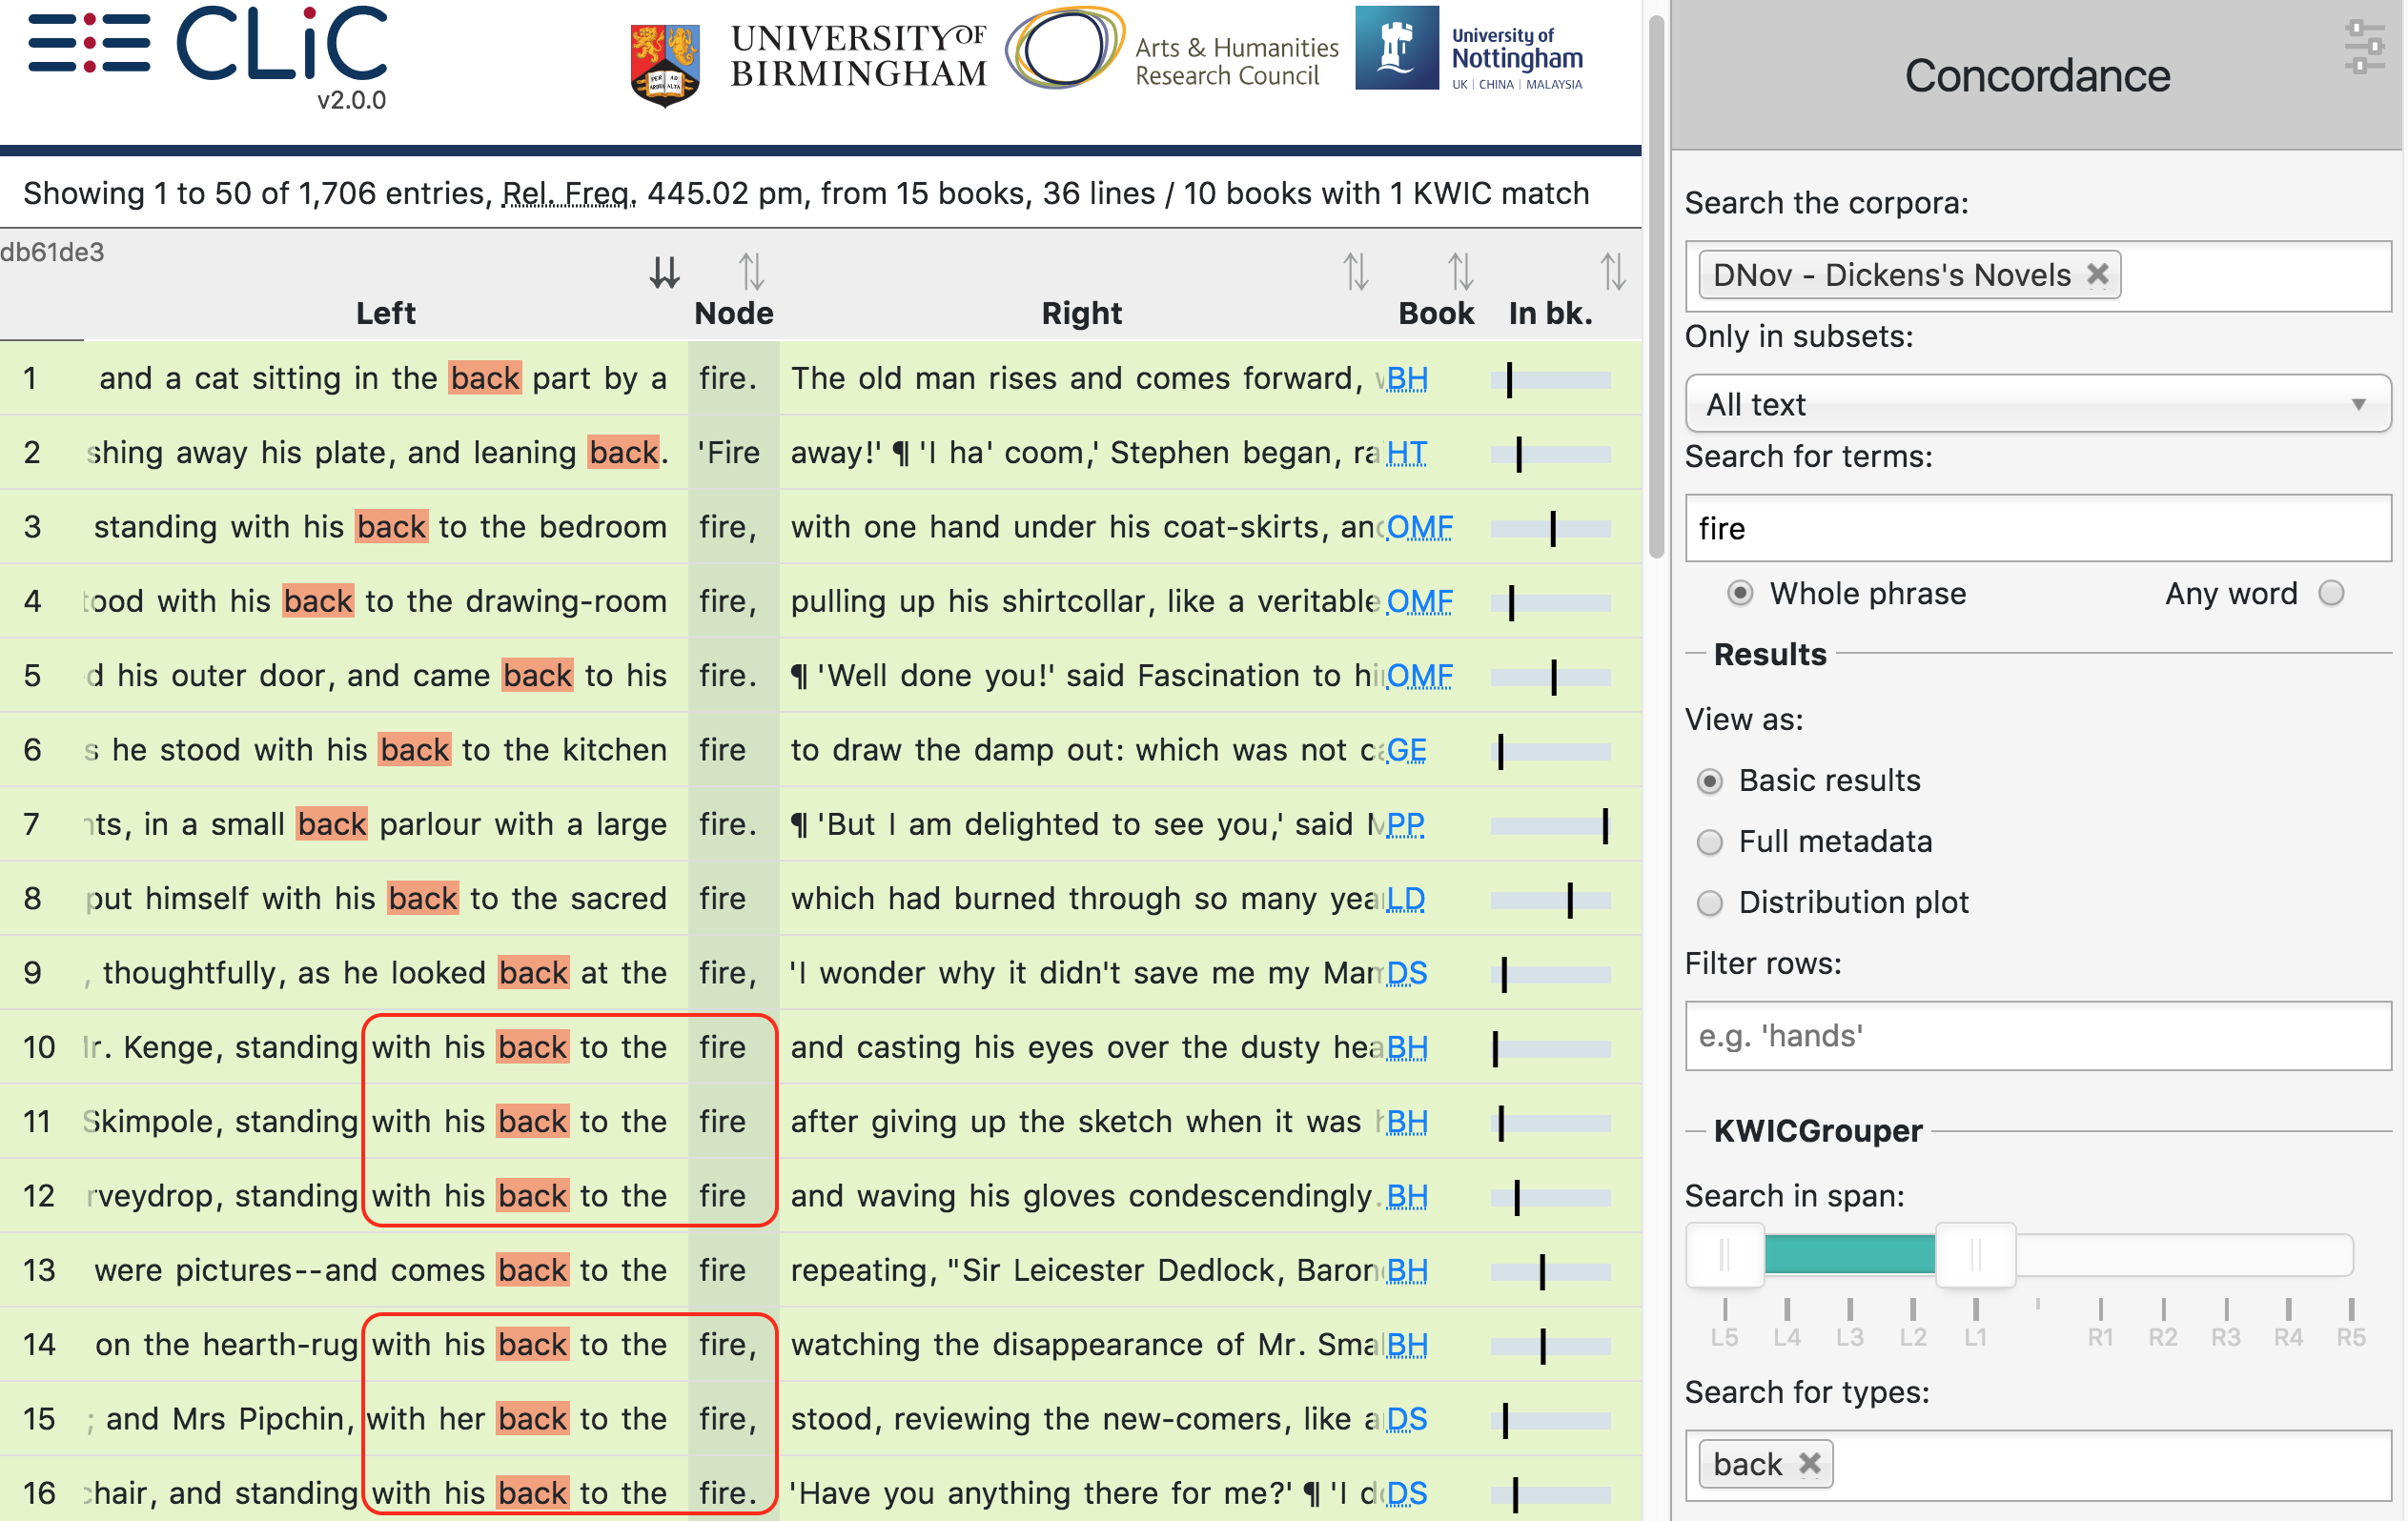Open the Search the corpora selector field
This screenshot has height=1521, width=2408.
2038,275
